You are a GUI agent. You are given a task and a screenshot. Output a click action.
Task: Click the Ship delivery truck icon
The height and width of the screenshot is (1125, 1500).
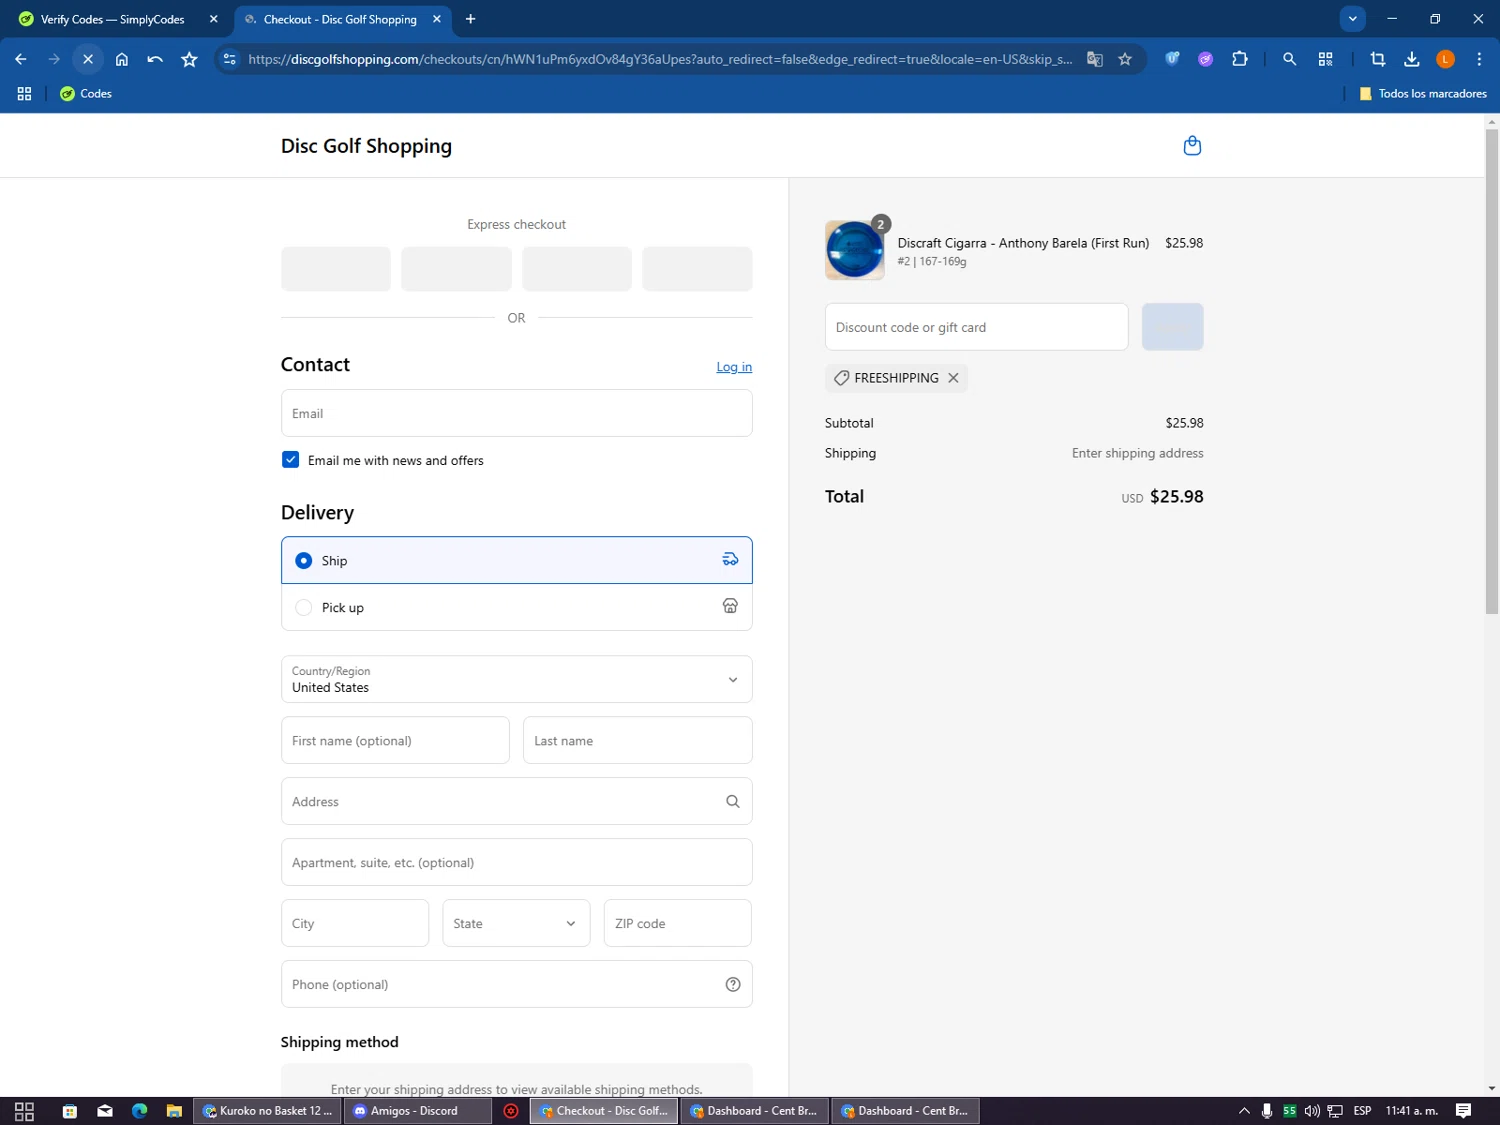tap(730, 560)
